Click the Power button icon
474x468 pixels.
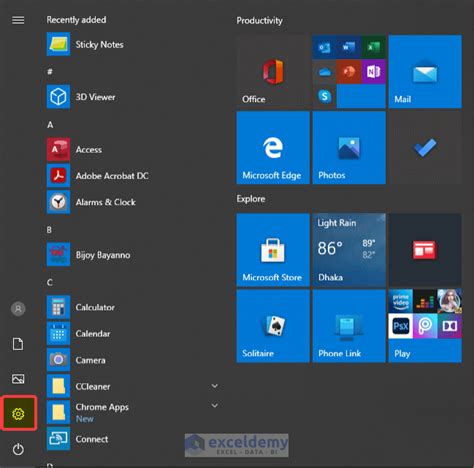[18, 449]
